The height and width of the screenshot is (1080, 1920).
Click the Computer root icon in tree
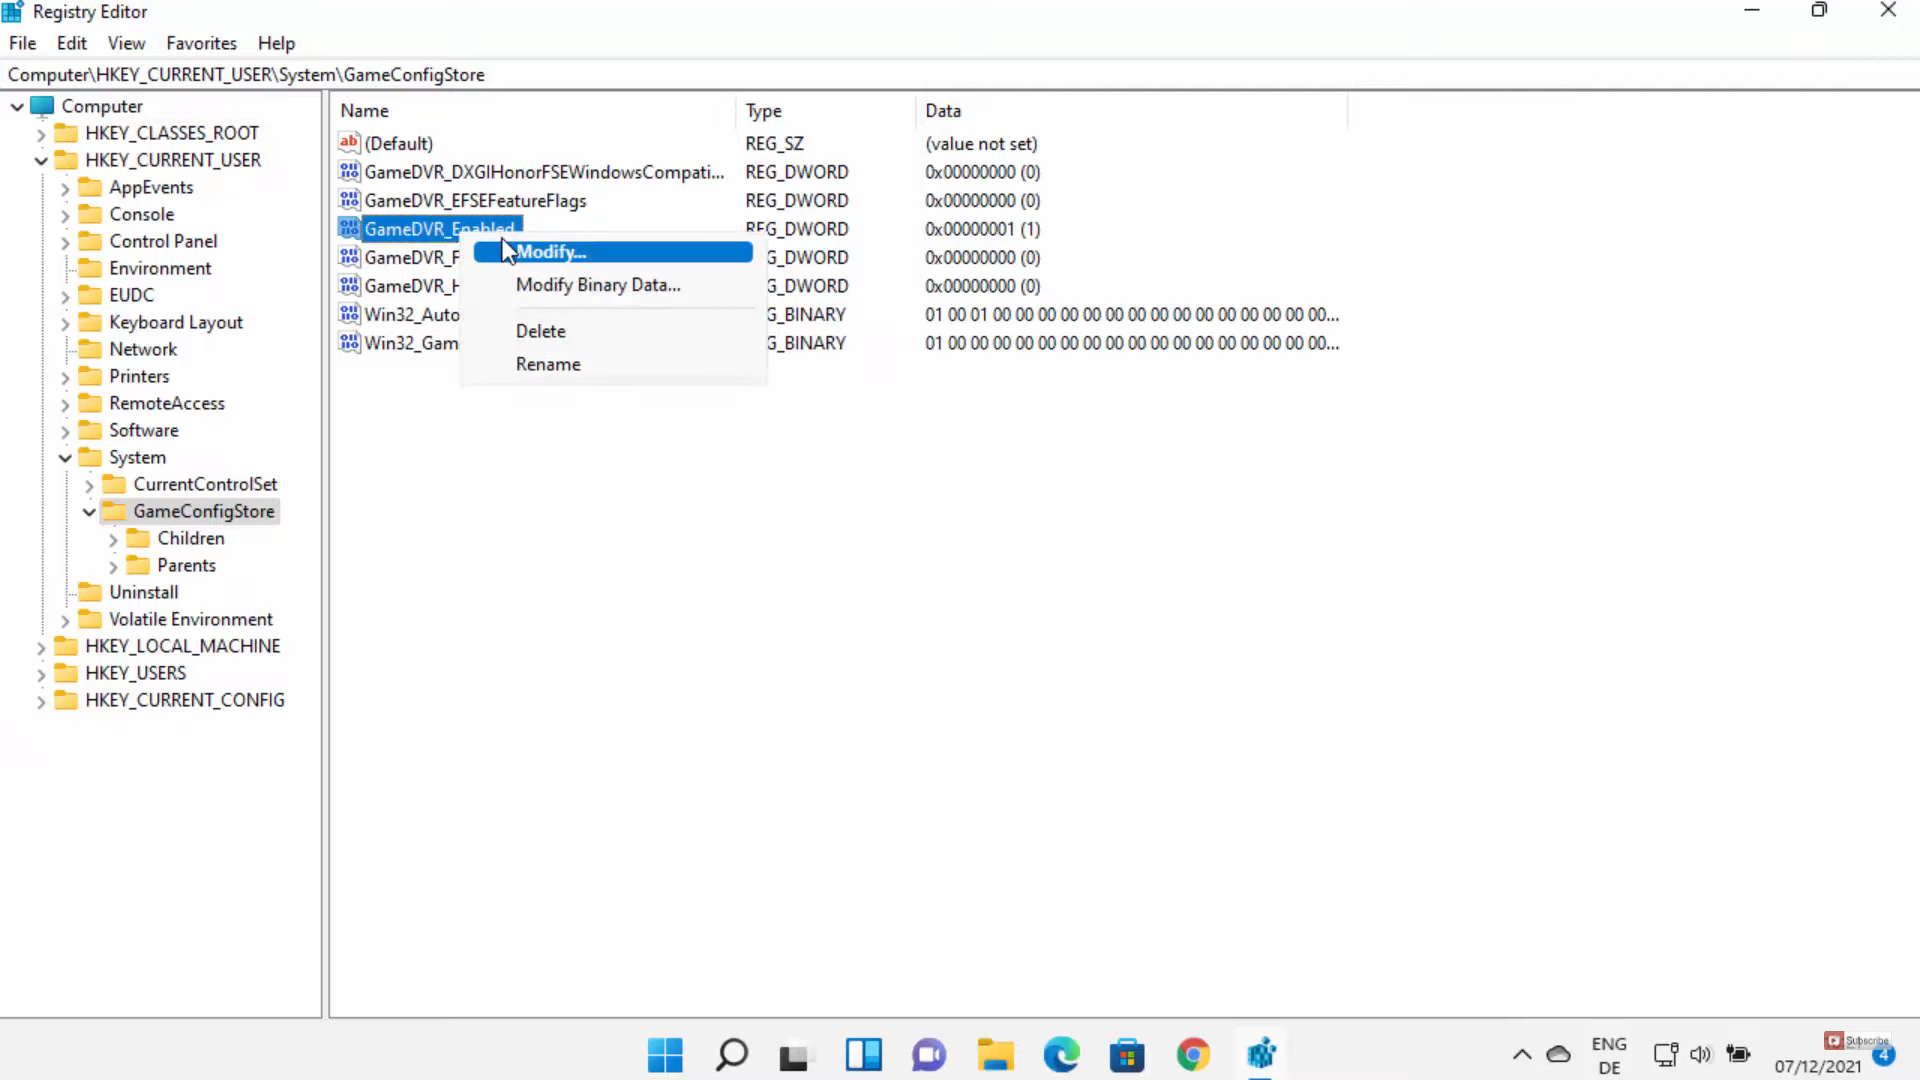(42, 106)
